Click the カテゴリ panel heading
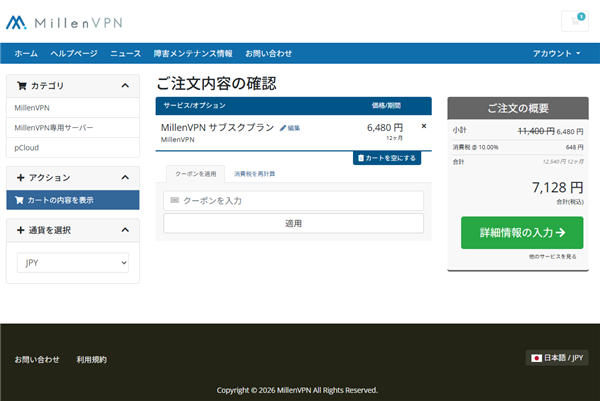The image size is (600, 401). coord(73,86)
